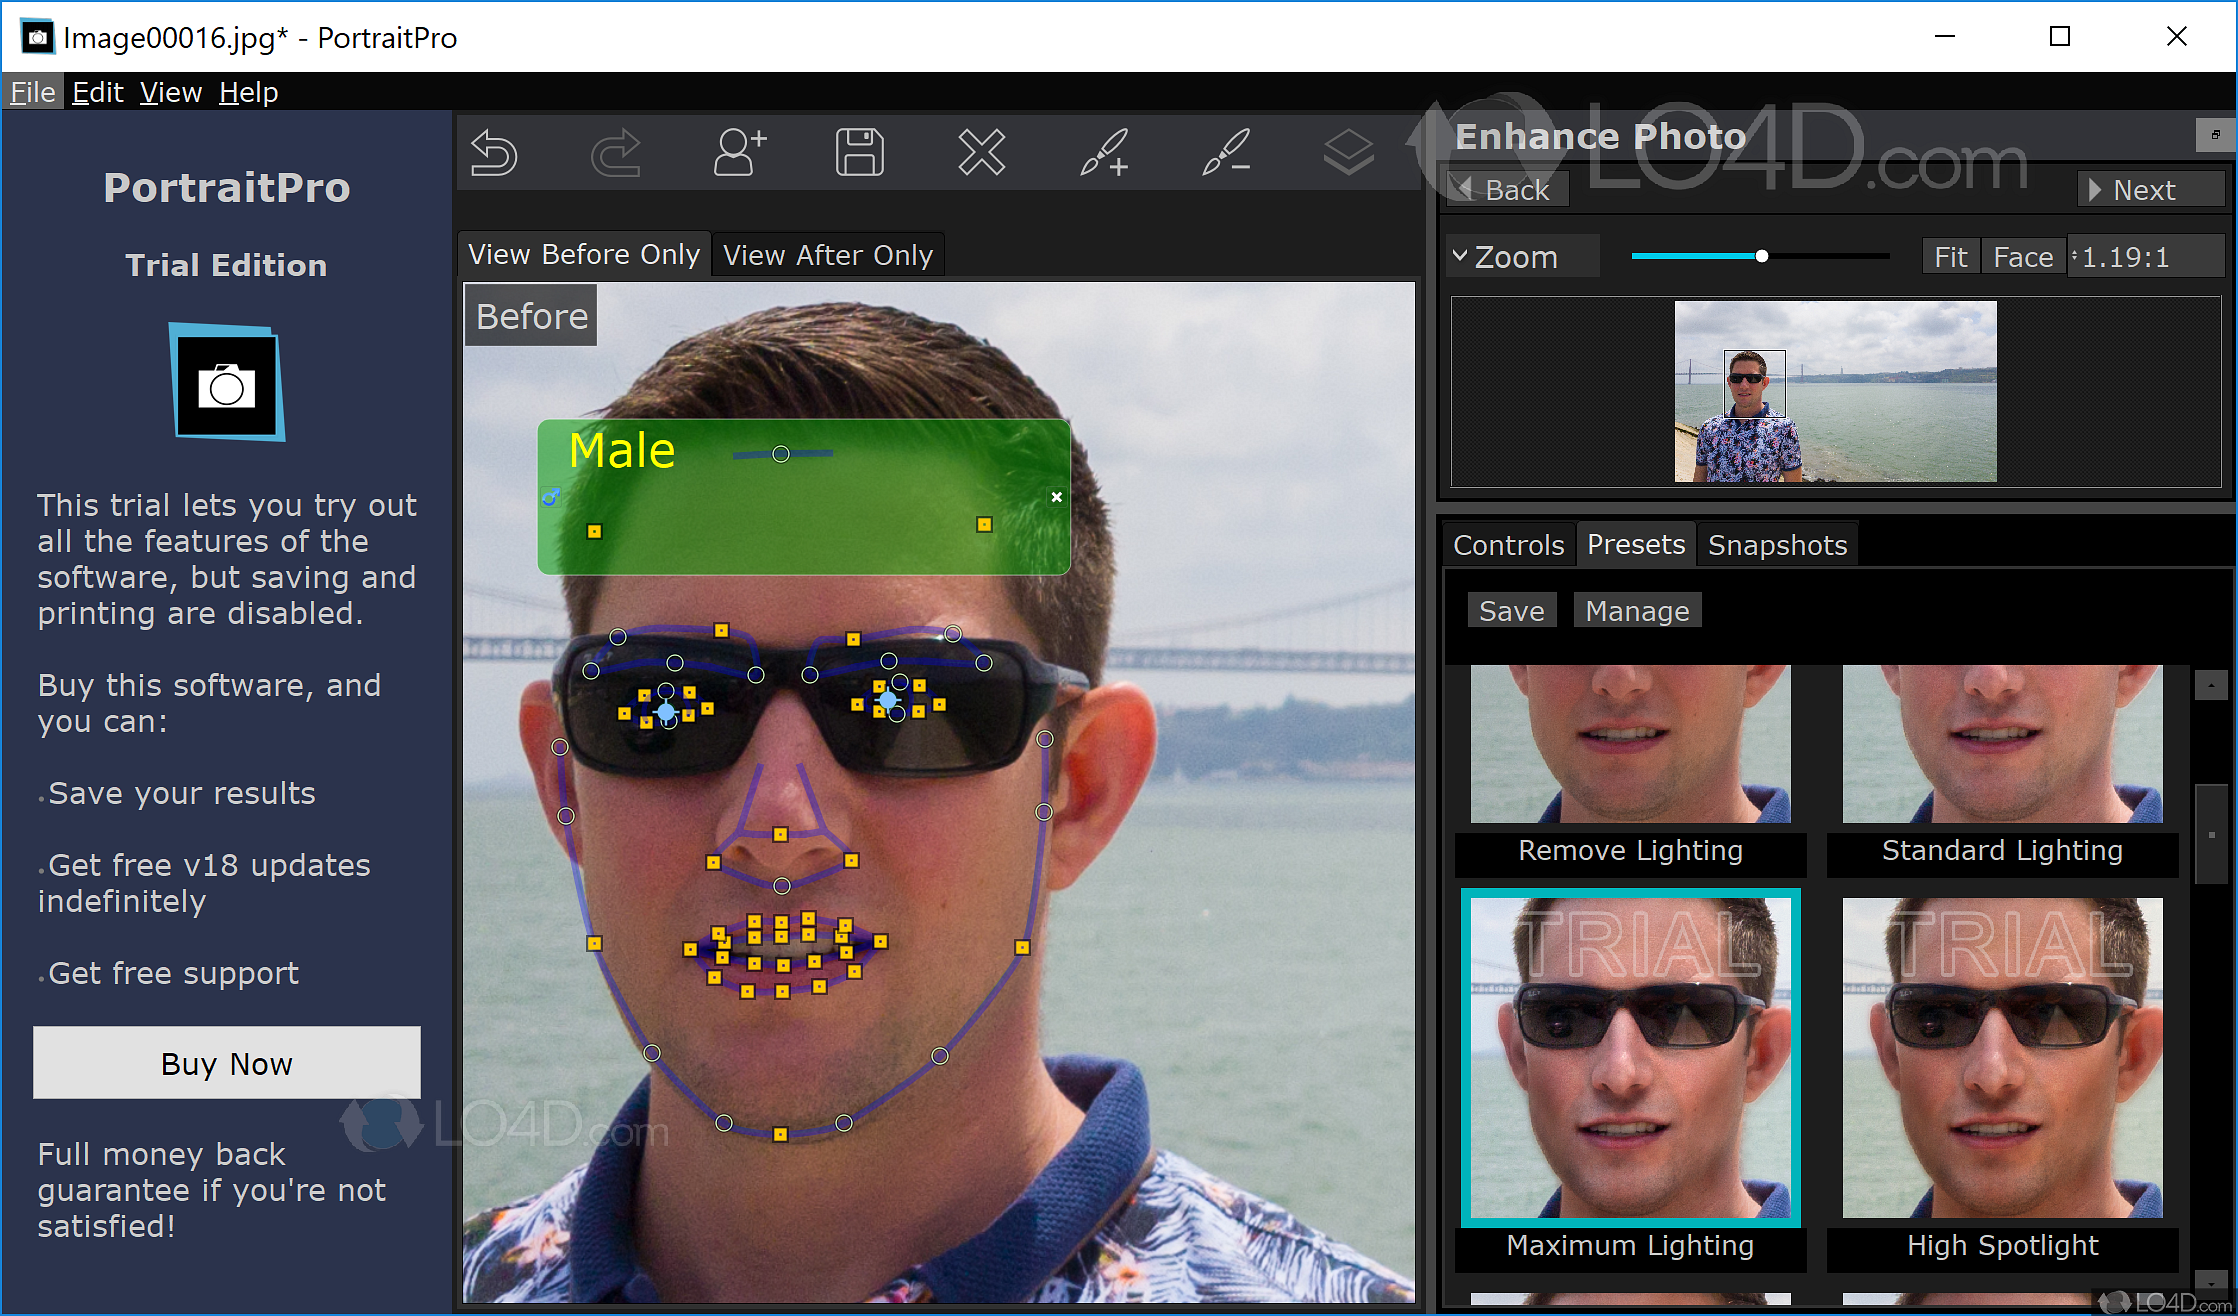The height and width of the screenshot is (1316, 2238).
Task: Apply the Maximum Lighting preset
Action: [x=1630, y=1080]
